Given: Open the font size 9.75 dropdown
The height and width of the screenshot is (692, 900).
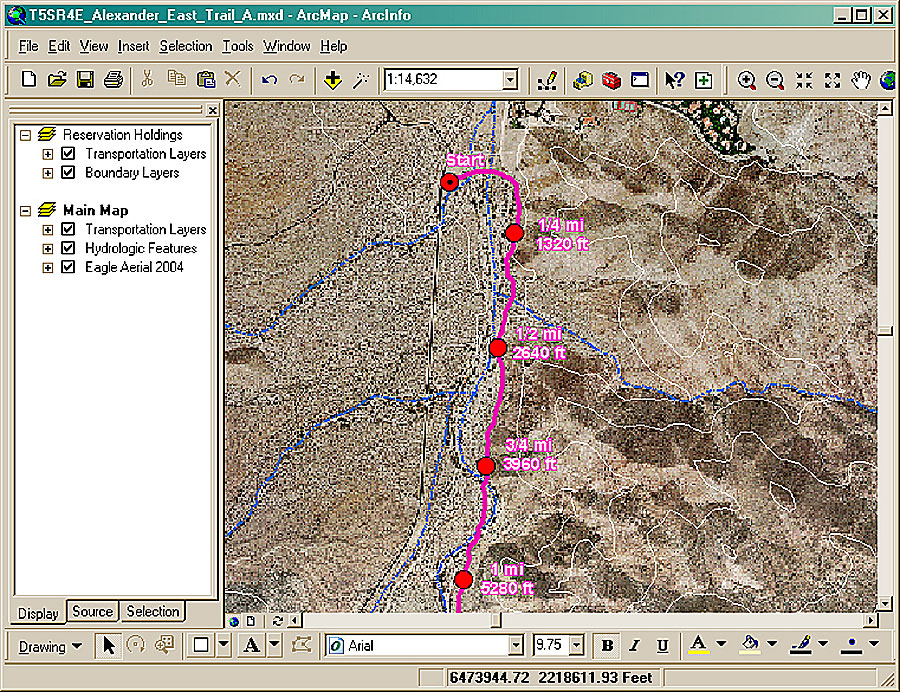Looking at the screenshot, I should (576, 646).
